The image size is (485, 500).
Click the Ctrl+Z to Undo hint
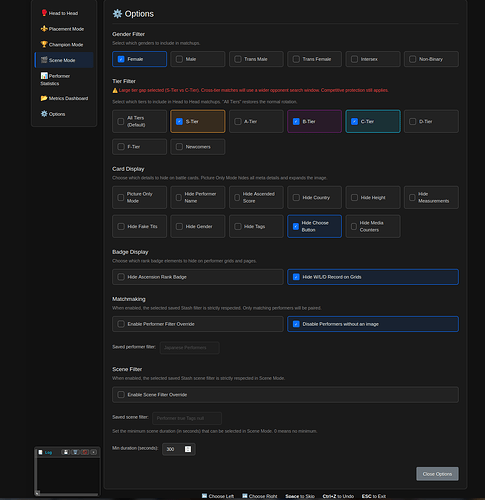tap(338, 496)
